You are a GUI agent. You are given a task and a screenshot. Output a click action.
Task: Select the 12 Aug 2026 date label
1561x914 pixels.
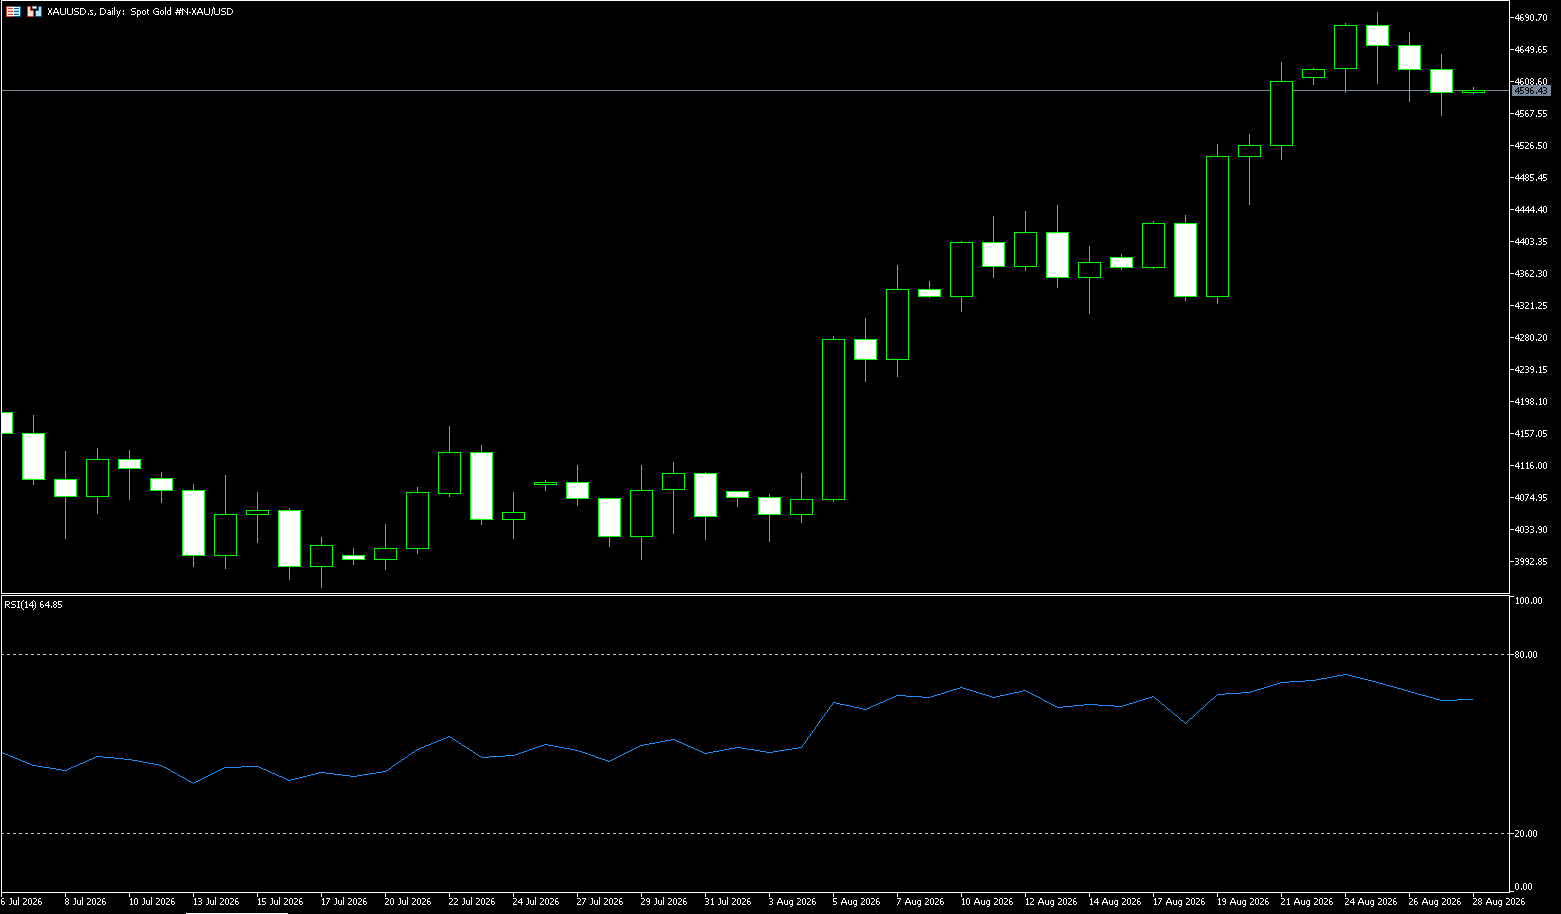(x=1050, y=902)
